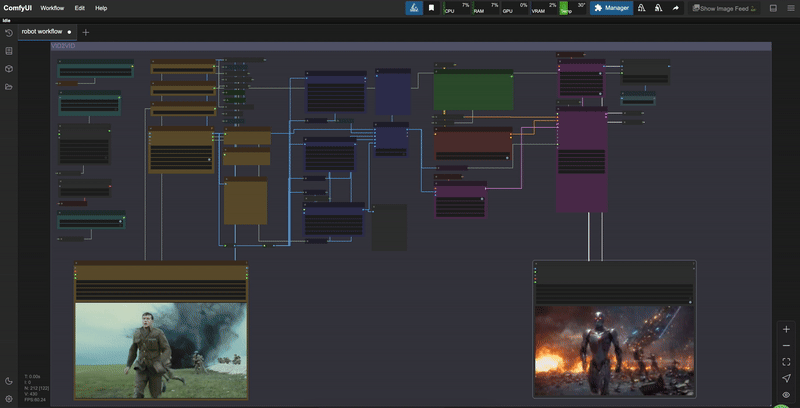Click the VRAM usage monitor
Viewport: 800px width, 408px height.
coord(544,8)
